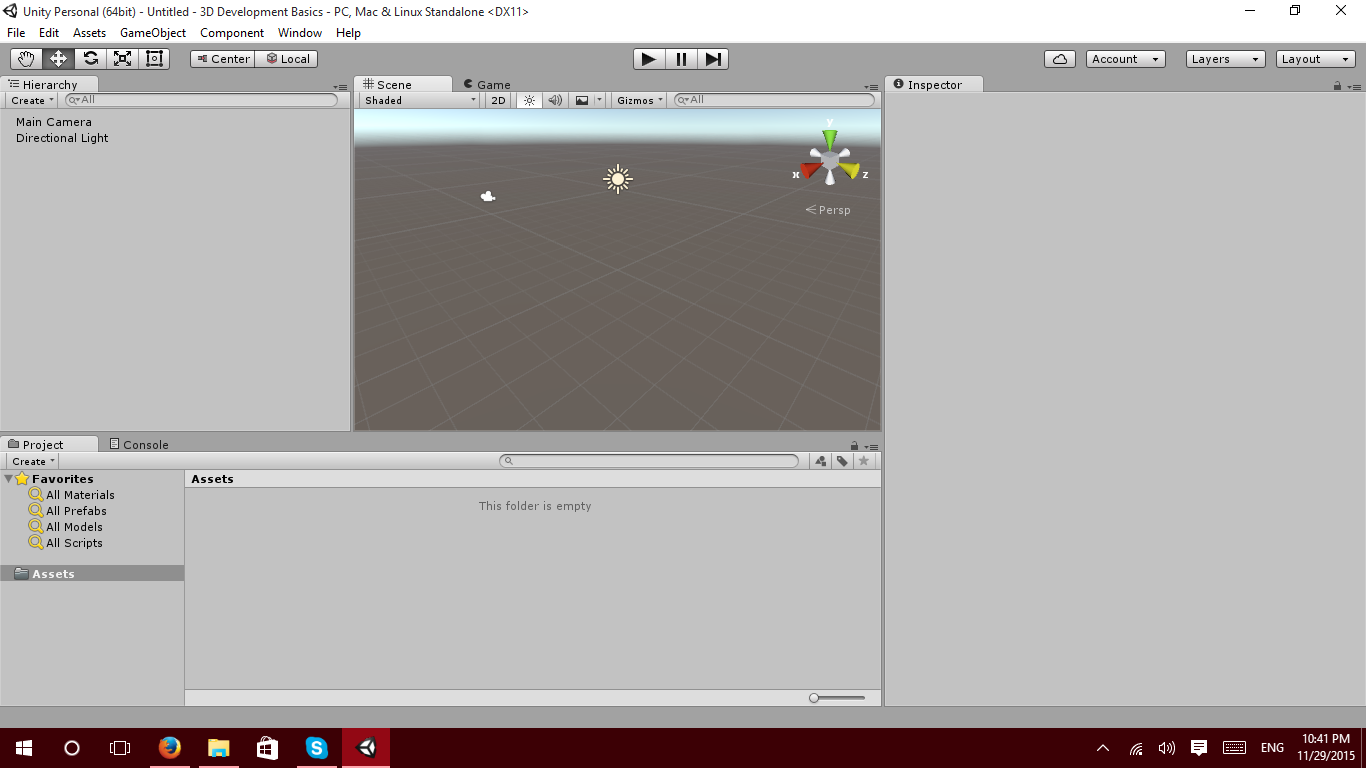Image resolution: width=1366 pixels, height=768 pixels.
Task: Open the GameObject menu
Action: pyautogui.click(x=153, y=33)
